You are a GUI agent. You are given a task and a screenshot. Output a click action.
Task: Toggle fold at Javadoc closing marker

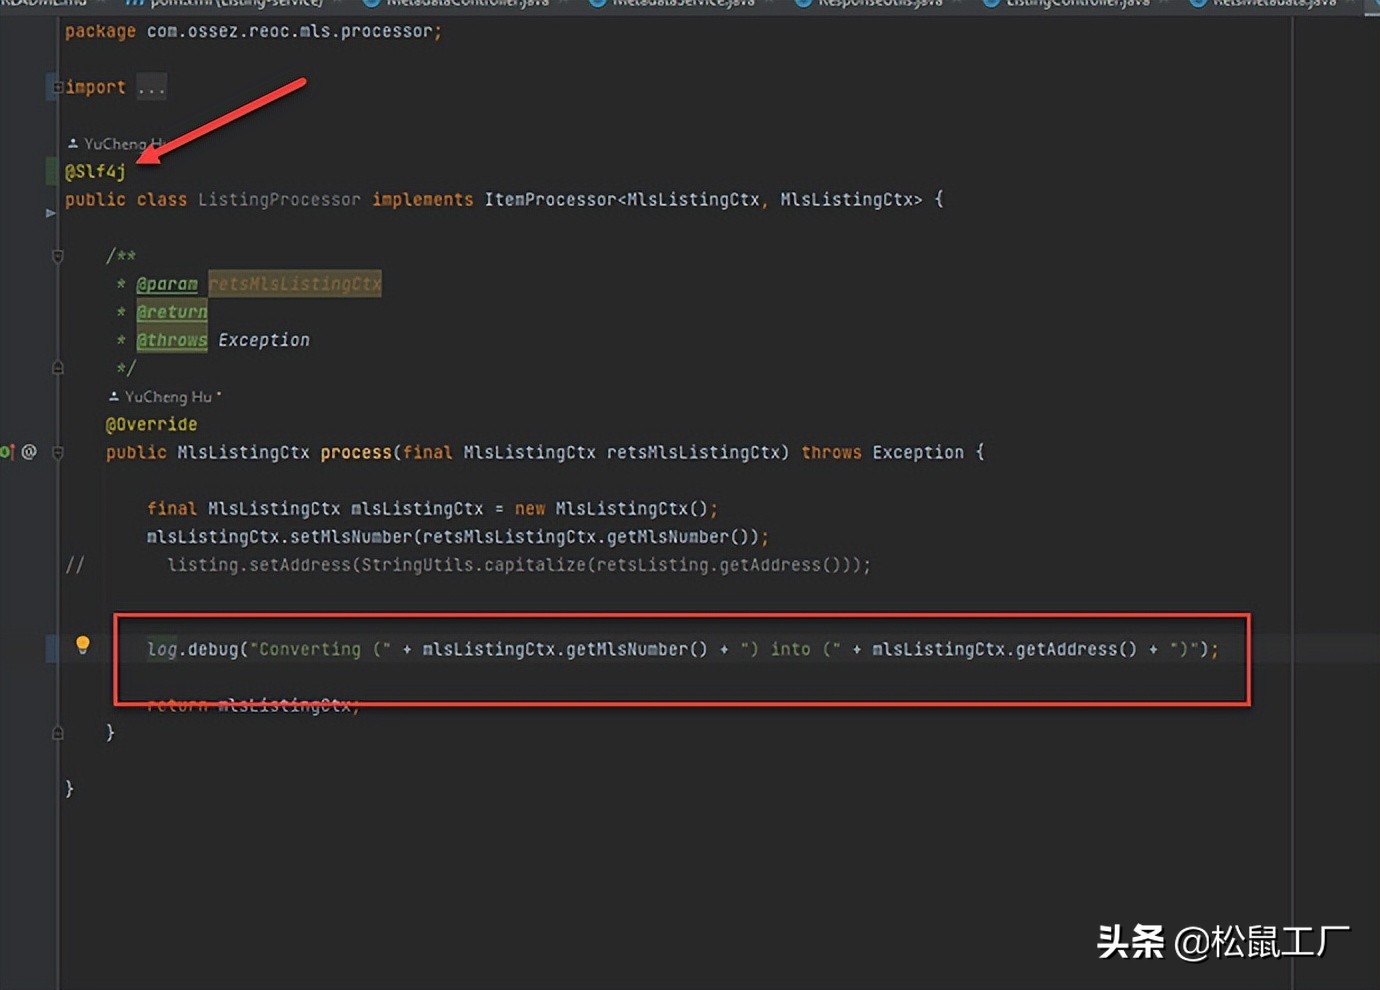tap(58, 368)
